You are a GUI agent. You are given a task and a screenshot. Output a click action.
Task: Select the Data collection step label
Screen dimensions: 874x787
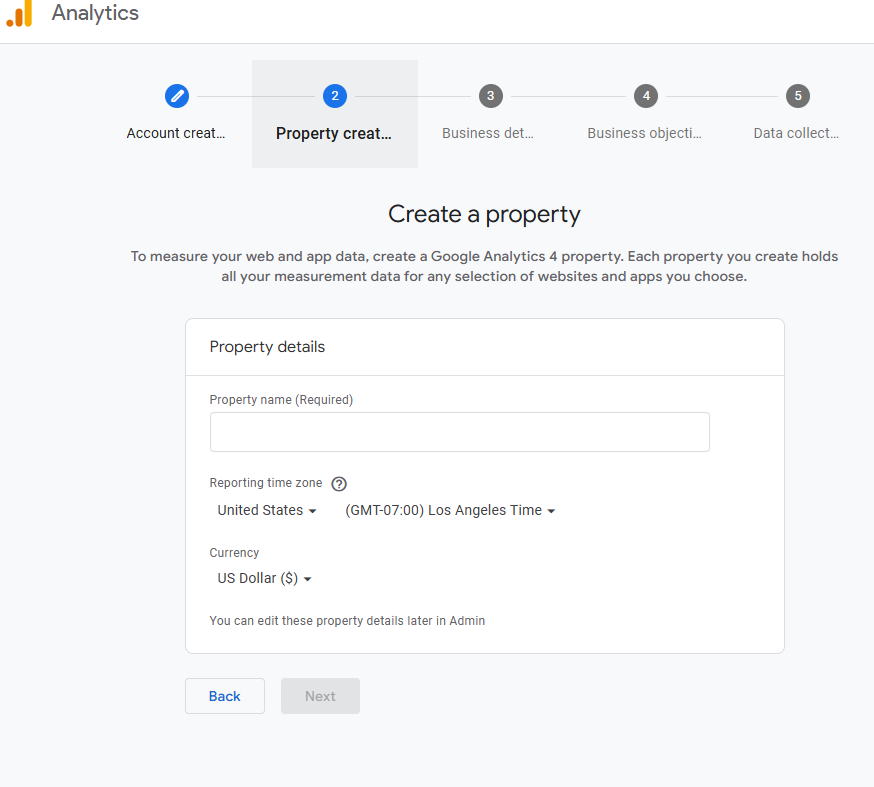tap(796, 133)
